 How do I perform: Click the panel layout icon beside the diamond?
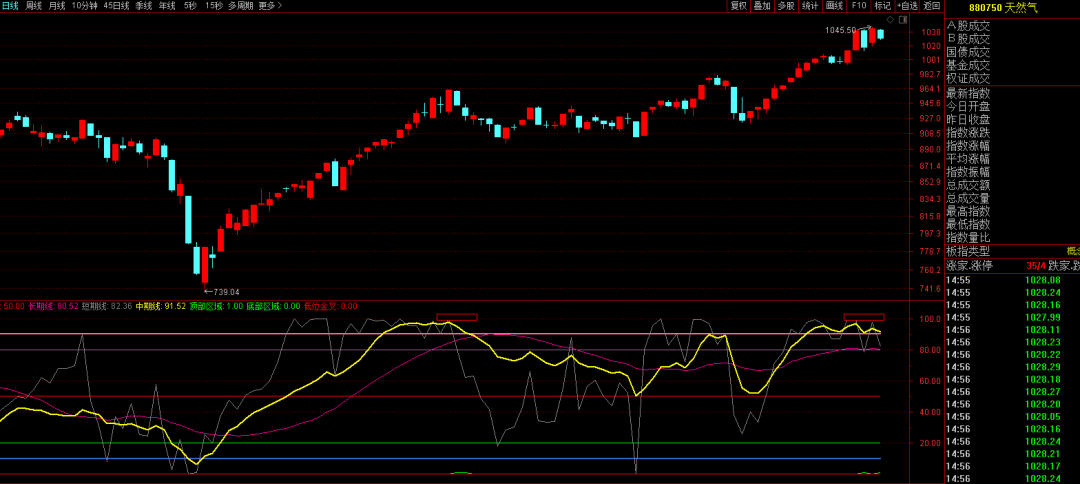(903, 19)
